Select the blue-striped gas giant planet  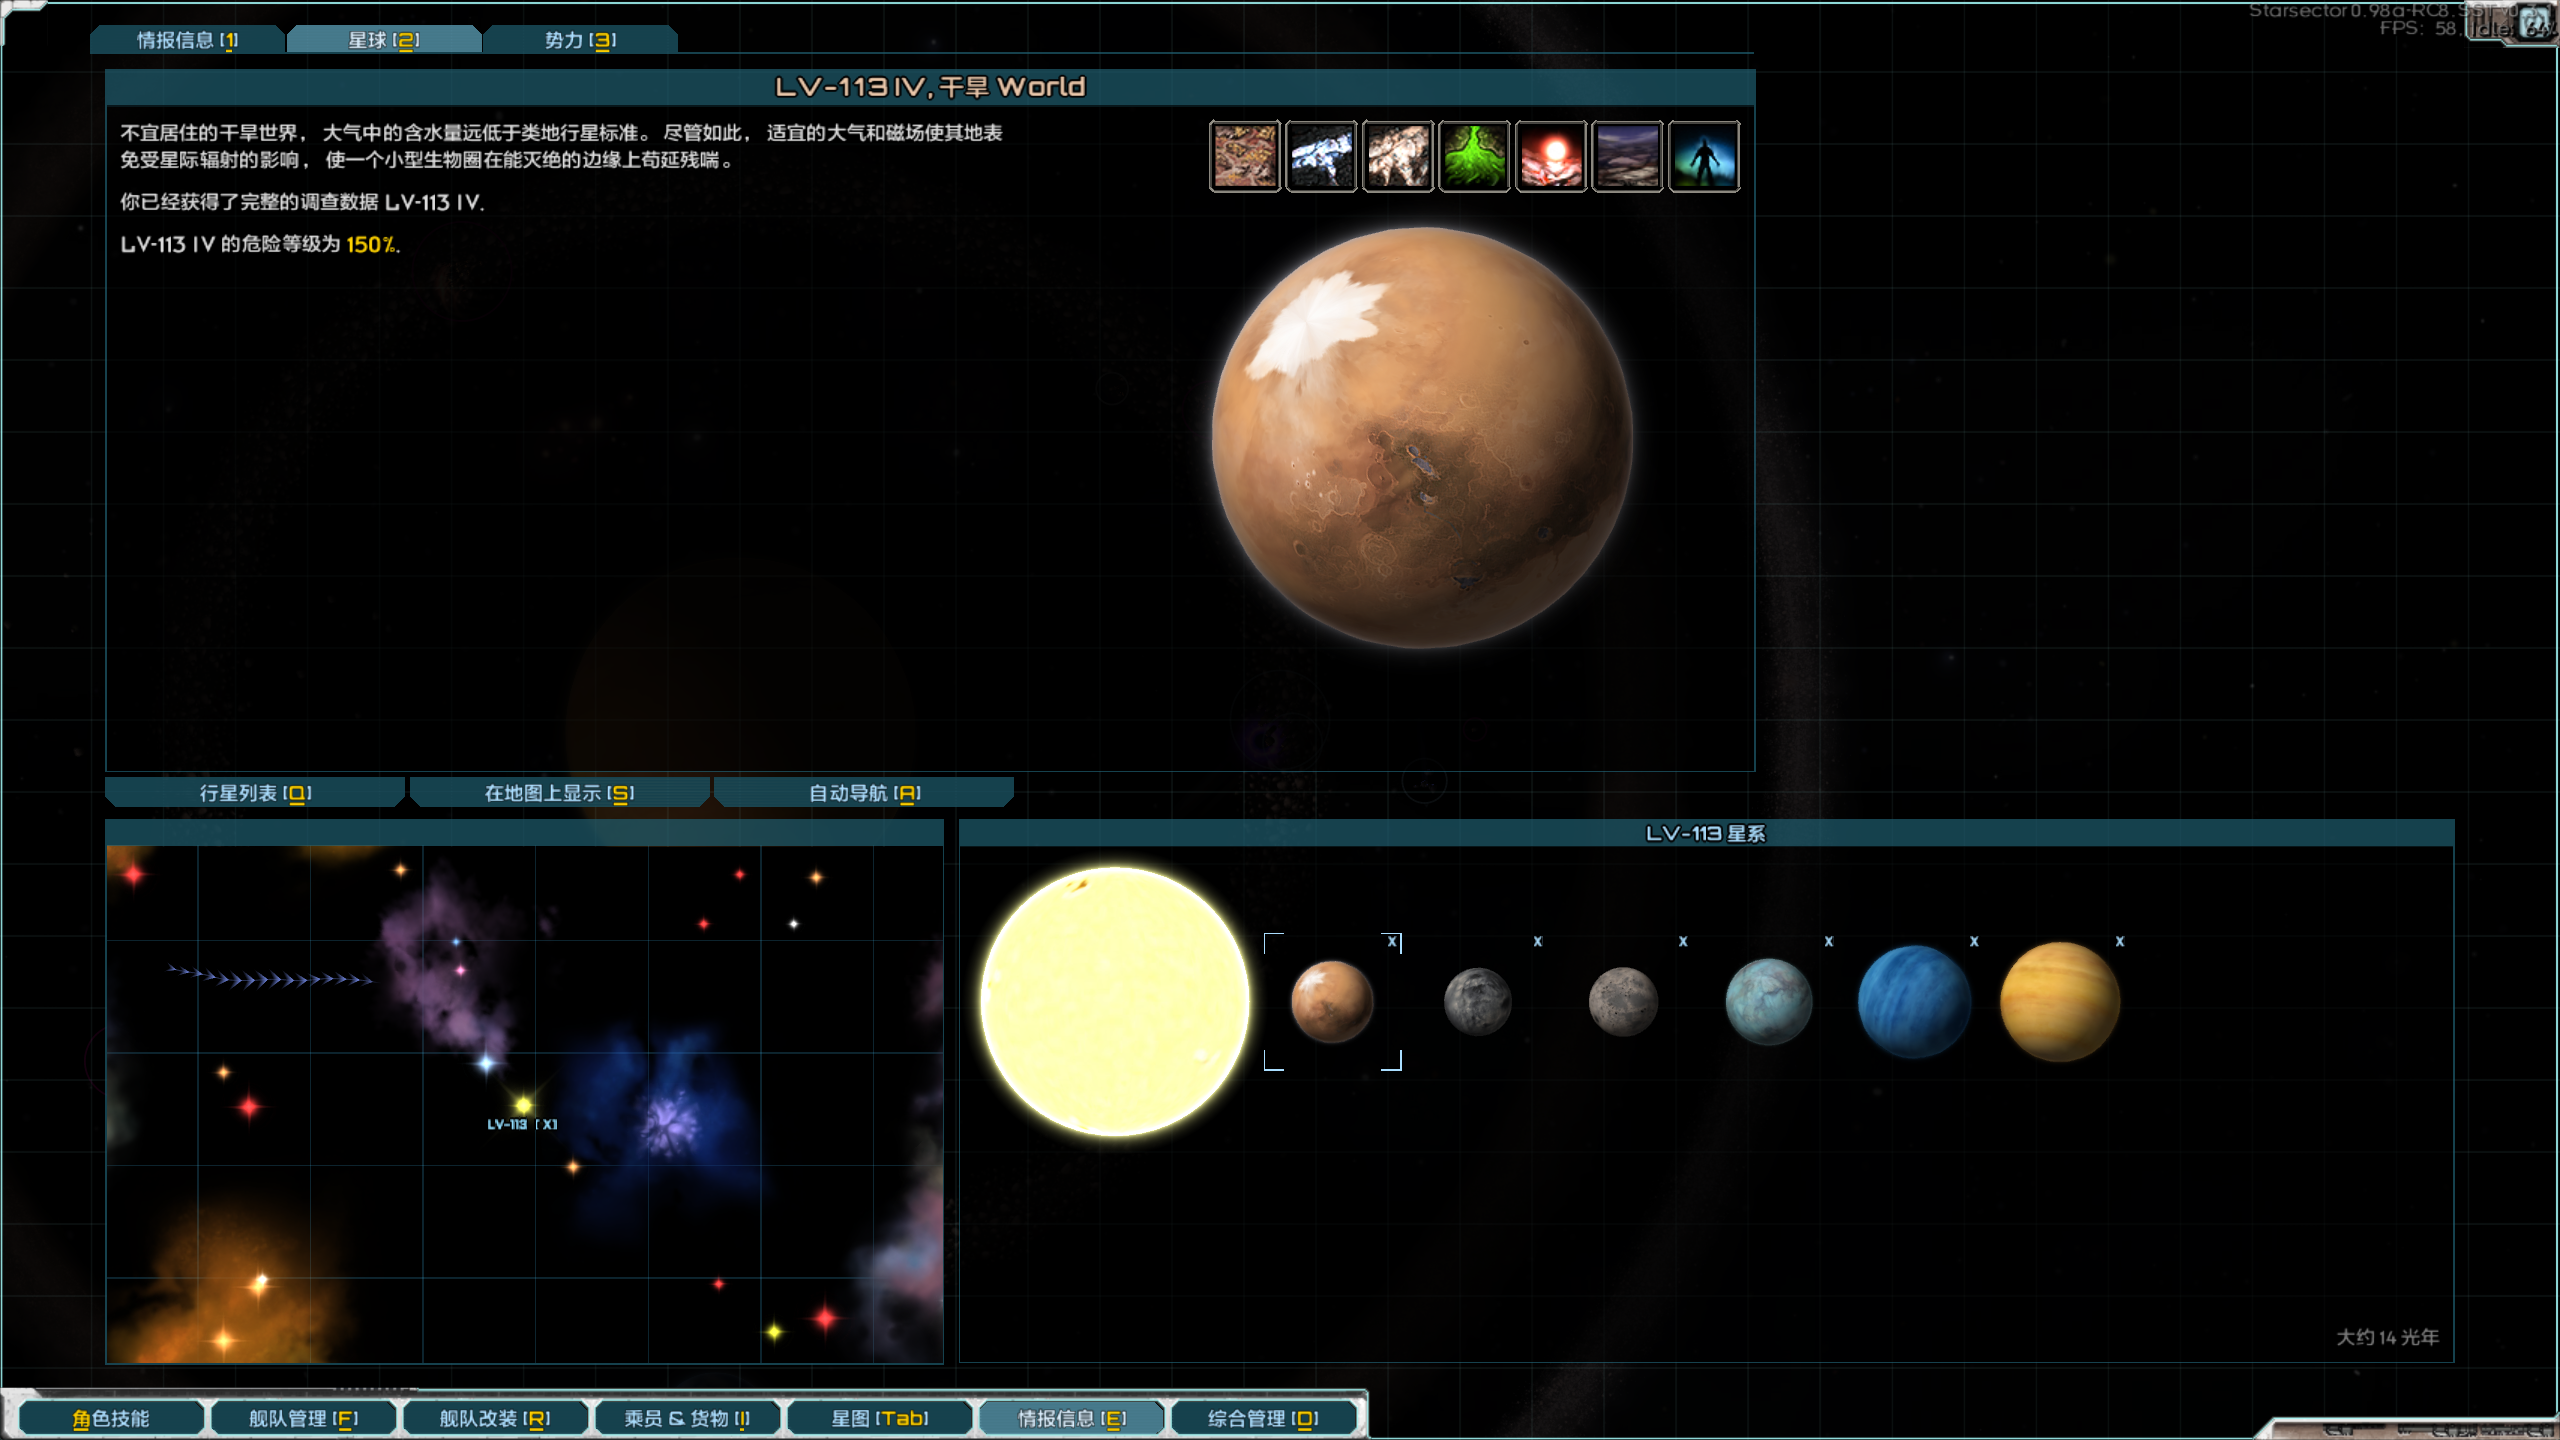1913,1001
